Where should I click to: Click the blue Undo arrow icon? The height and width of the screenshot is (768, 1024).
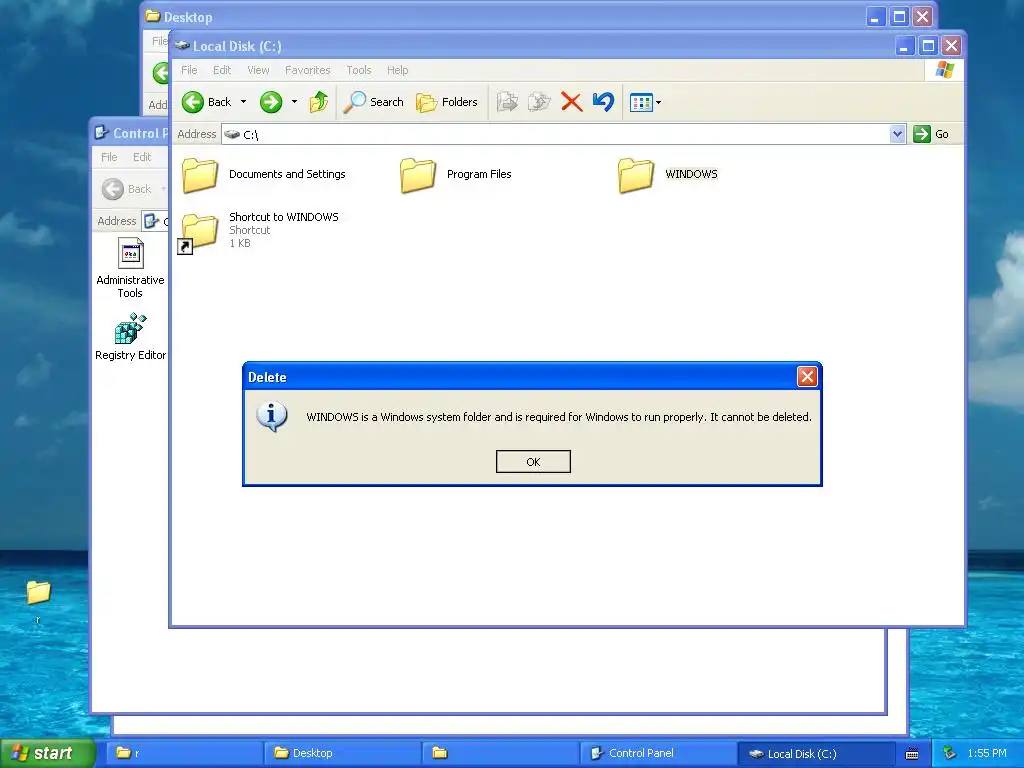click(x=603, y=102)
